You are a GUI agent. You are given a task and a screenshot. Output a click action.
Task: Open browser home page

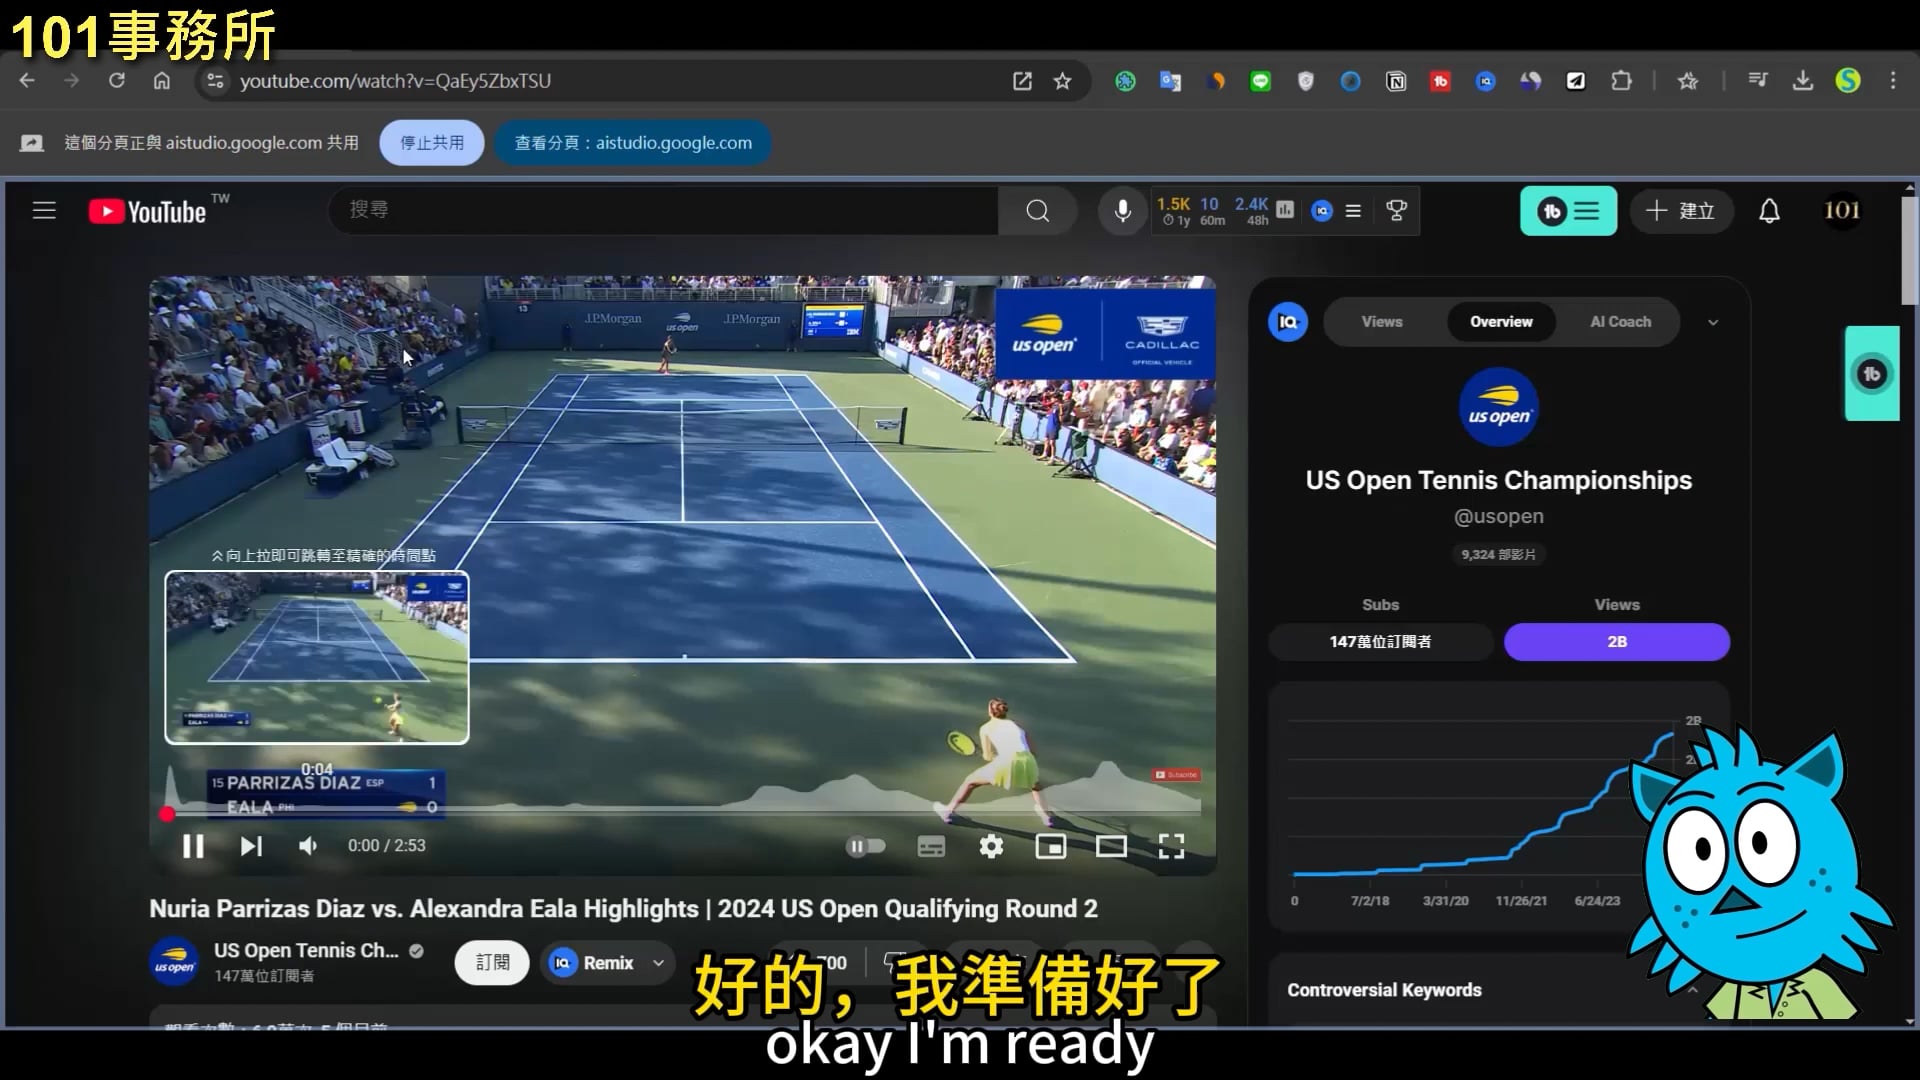162,81
